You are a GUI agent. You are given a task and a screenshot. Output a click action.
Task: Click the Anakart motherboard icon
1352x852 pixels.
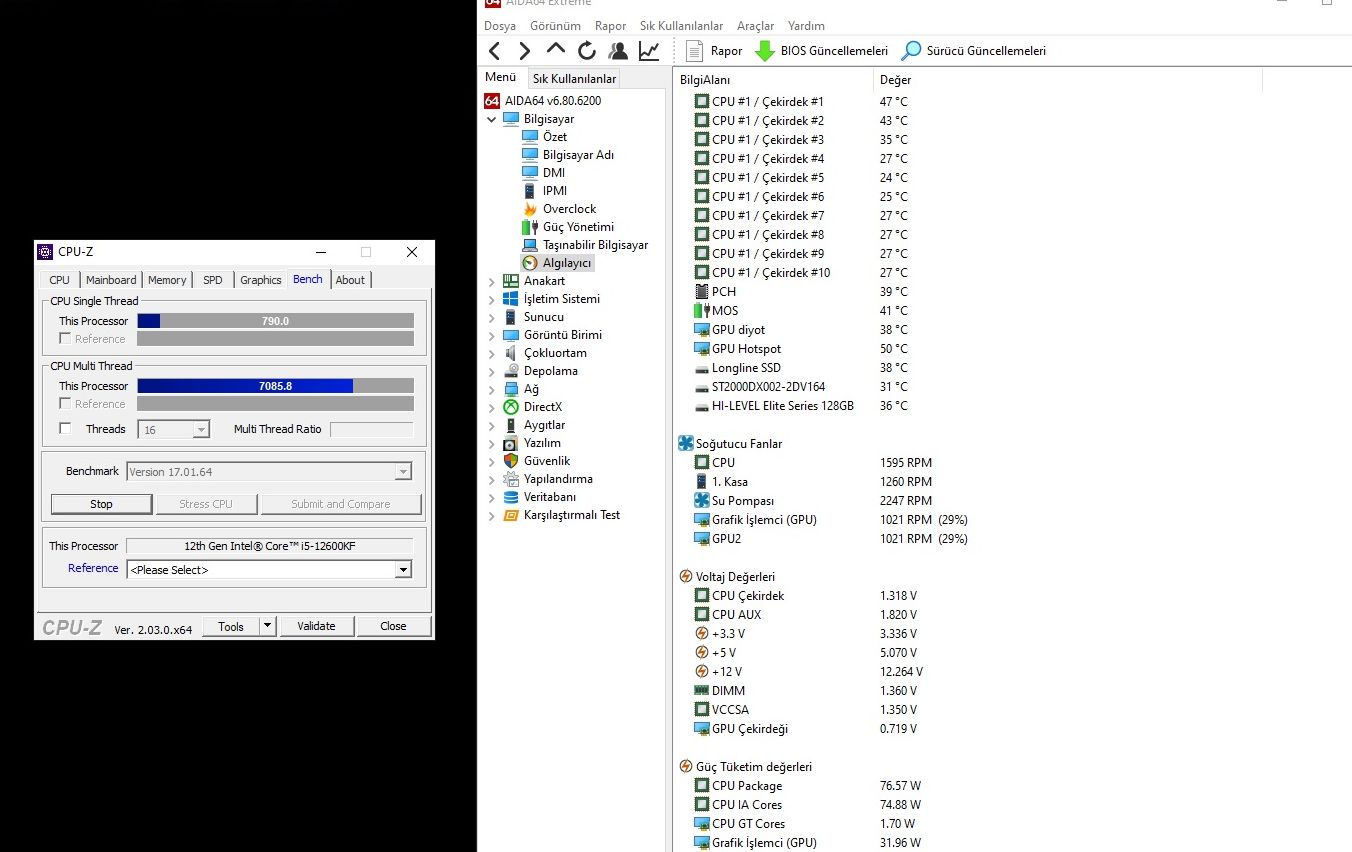(511, 281)
